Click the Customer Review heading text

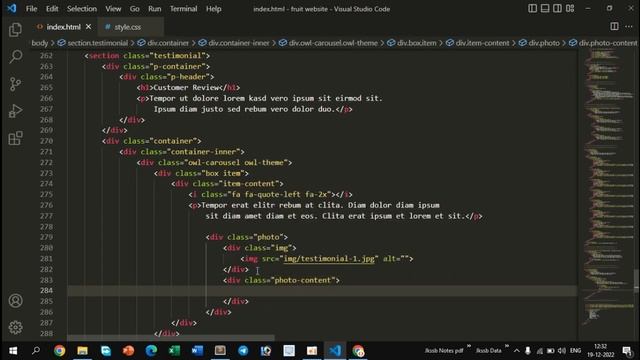[186, 87]
